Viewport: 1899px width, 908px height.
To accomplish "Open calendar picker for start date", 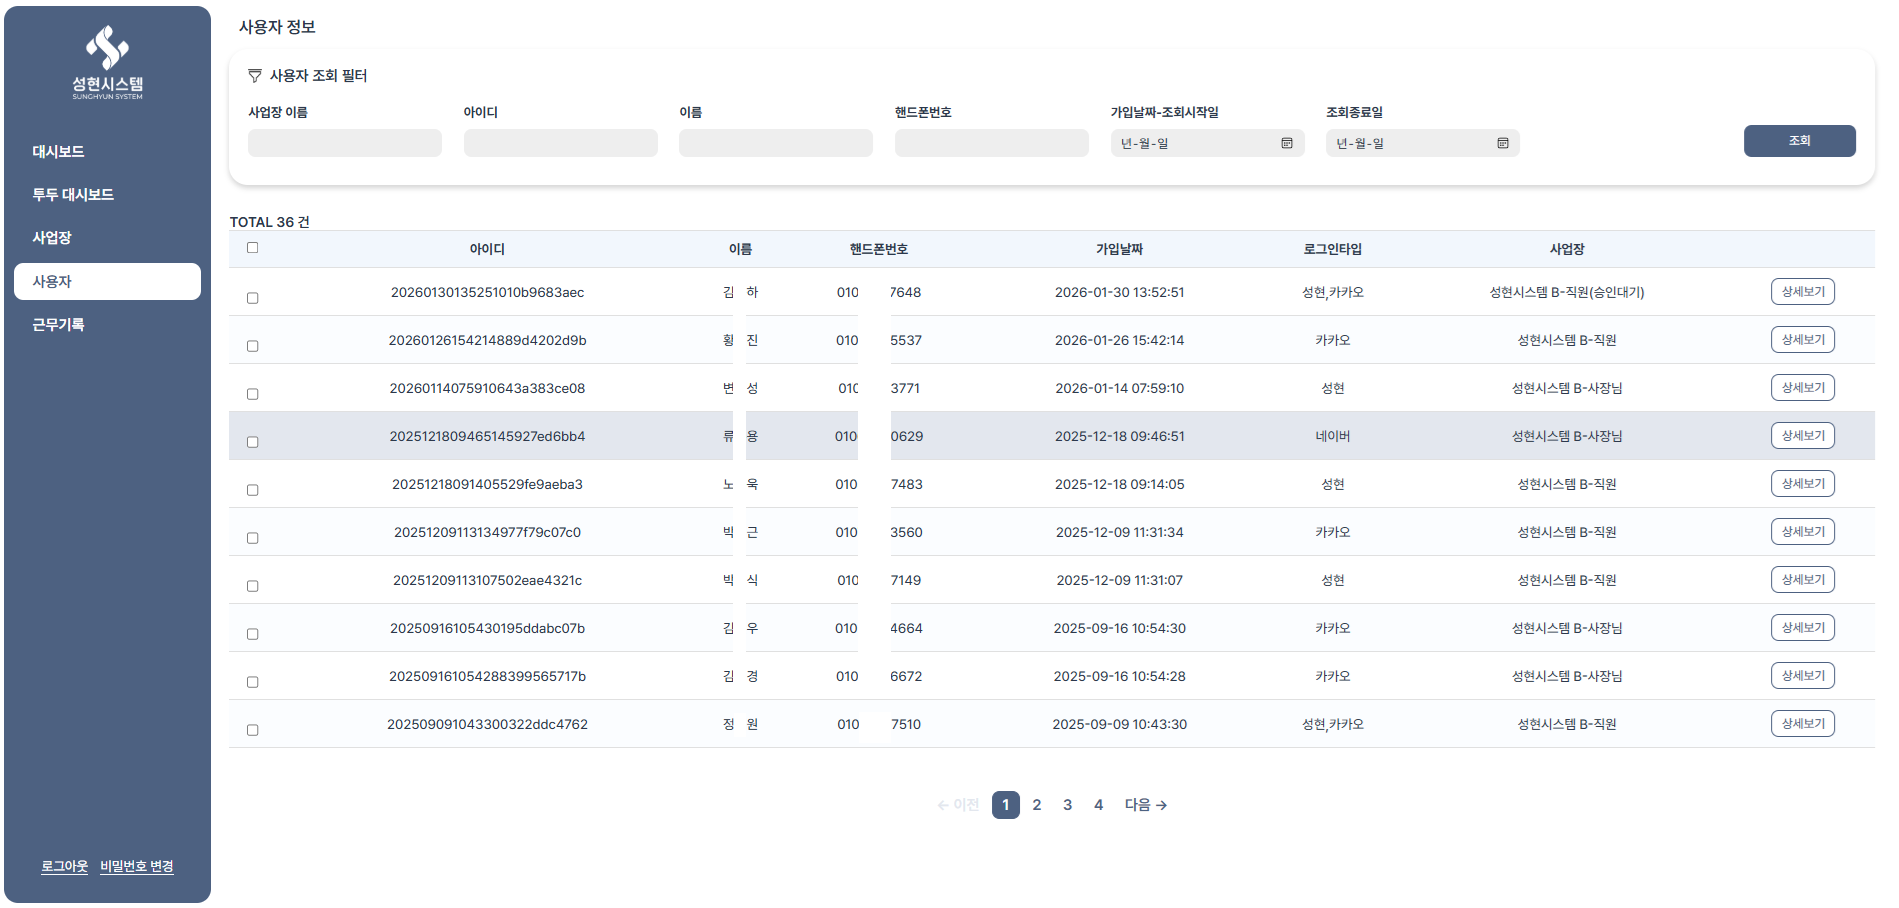I will (1287, 144).
